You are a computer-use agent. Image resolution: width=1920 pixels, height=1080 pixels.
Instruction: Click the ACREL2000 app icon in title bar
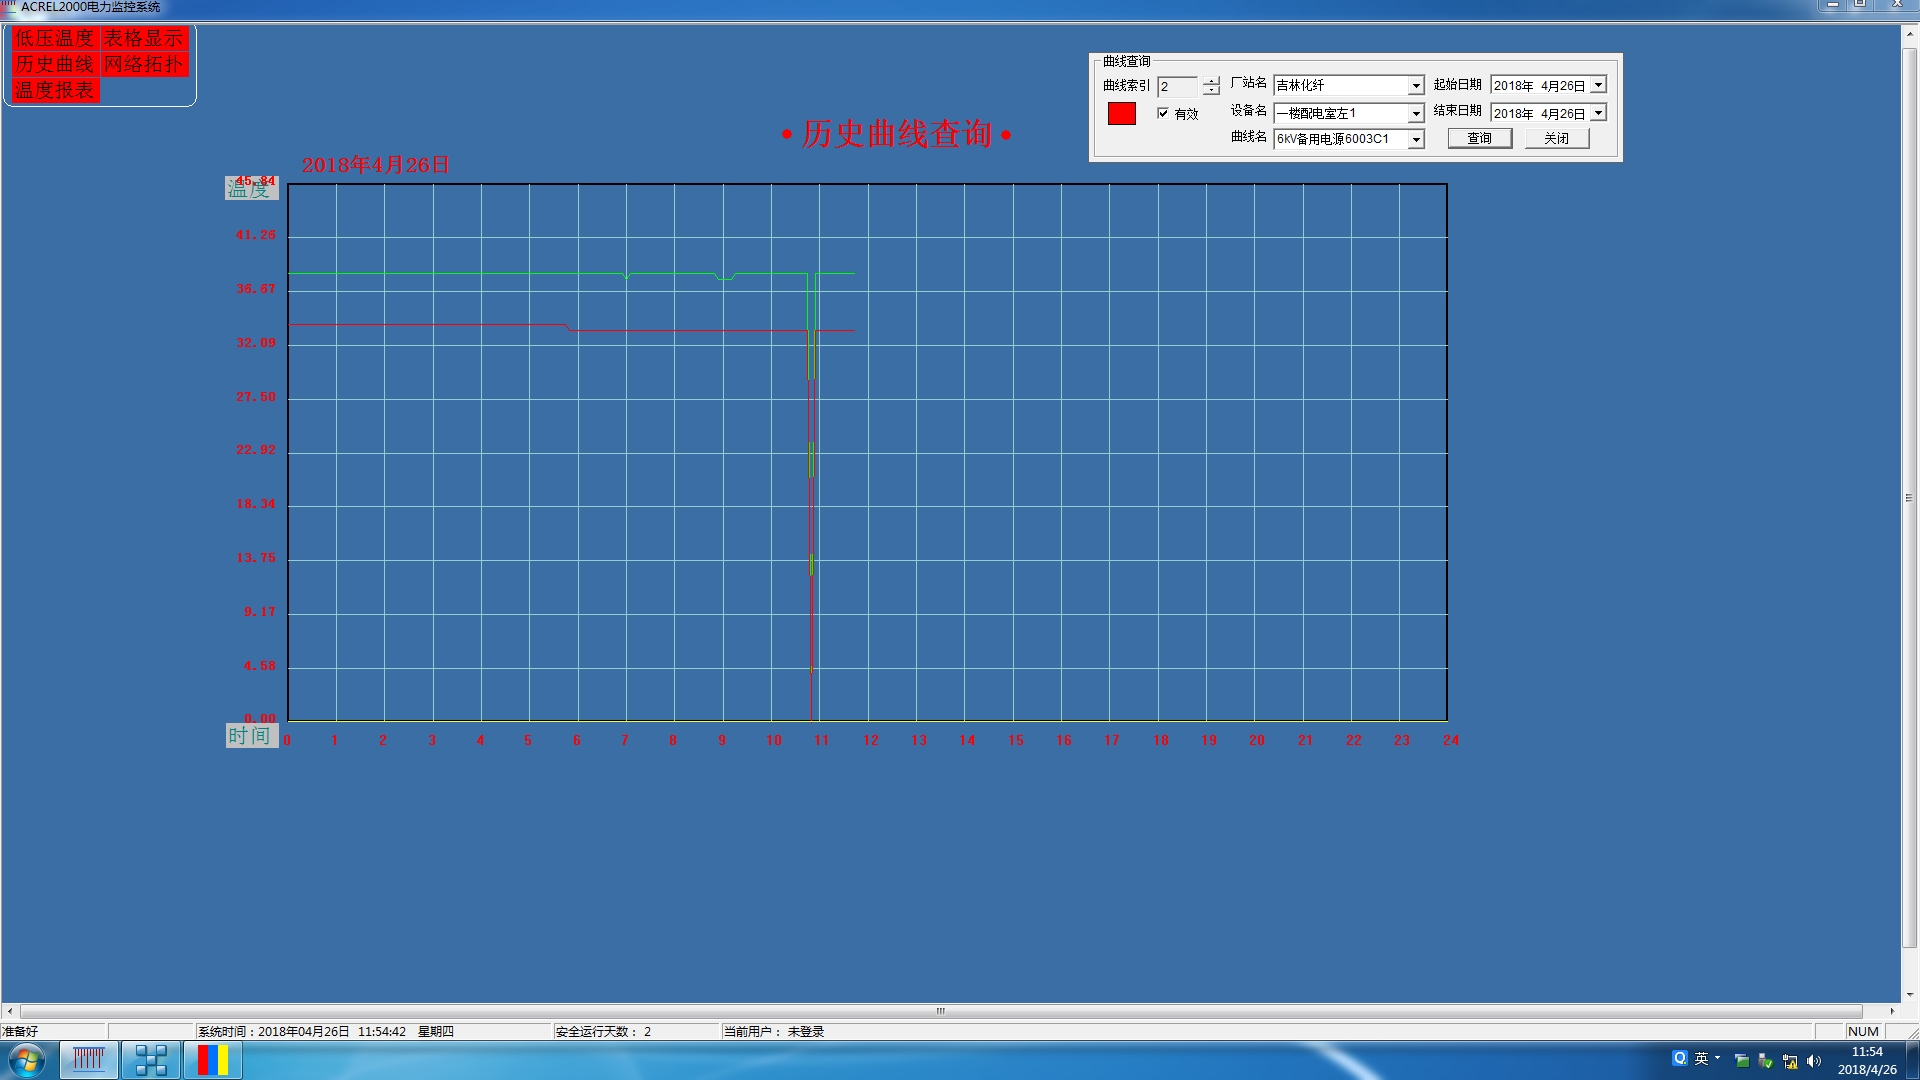[9, 7]
